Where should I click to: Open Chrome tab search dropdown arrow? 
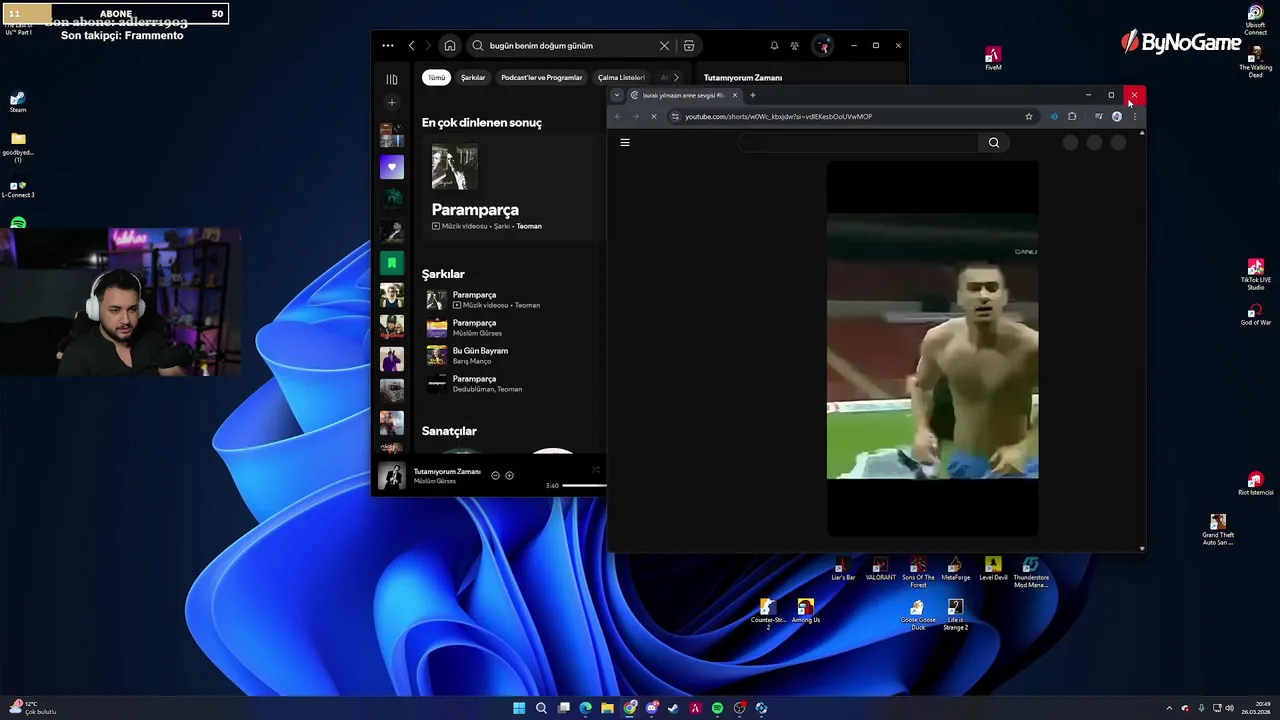617,95
